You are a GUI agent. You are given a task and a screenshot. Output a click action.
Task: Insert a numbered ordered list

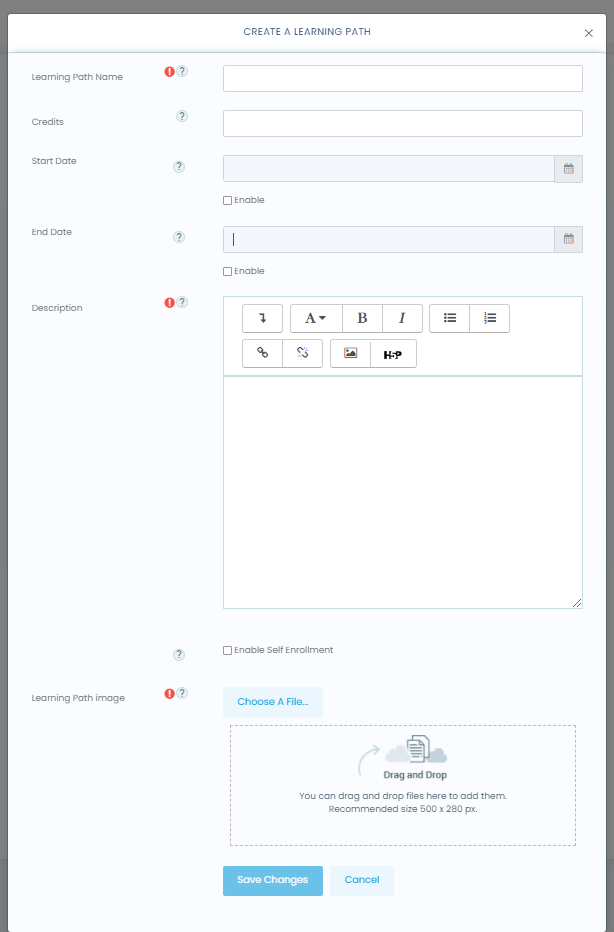490,318
